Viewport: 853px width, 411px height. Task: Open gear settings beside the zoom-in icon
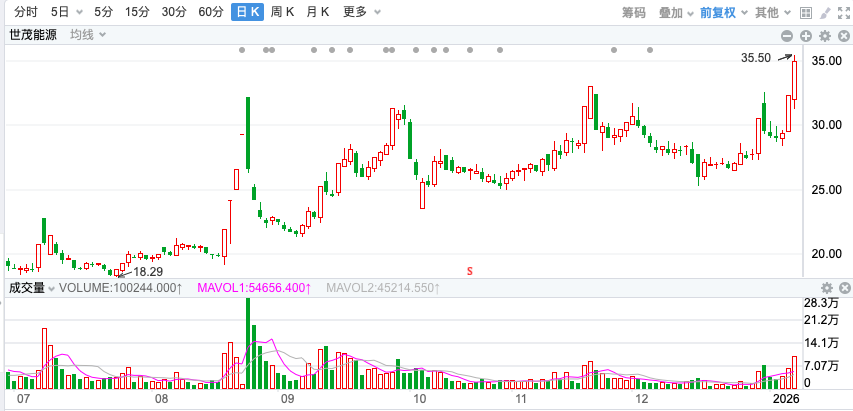tap(824, 35)
